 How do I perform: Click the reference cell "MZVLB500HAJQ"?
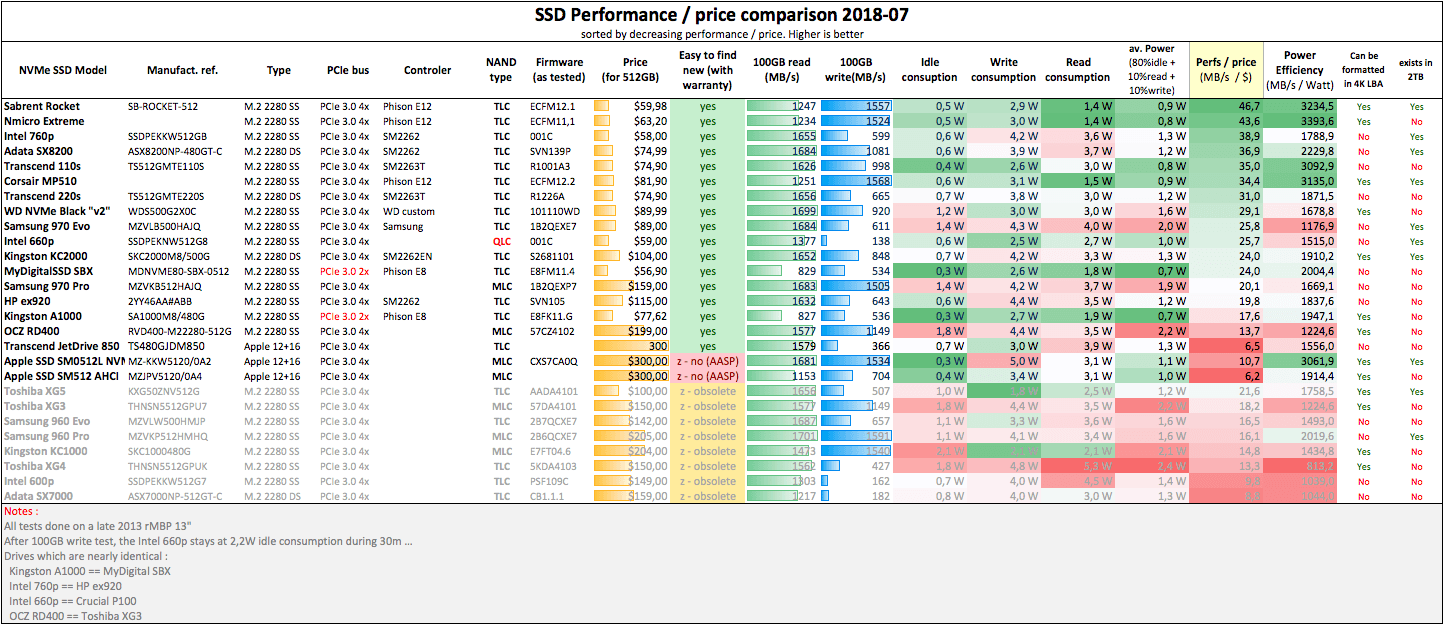click(166, 226)
